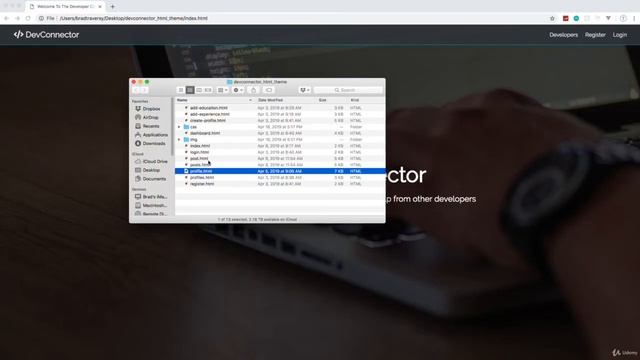The height and width of the screenshot is (360, 640).
Task: Open Dropbox in Finder sidebar
Action: (148, 109)
